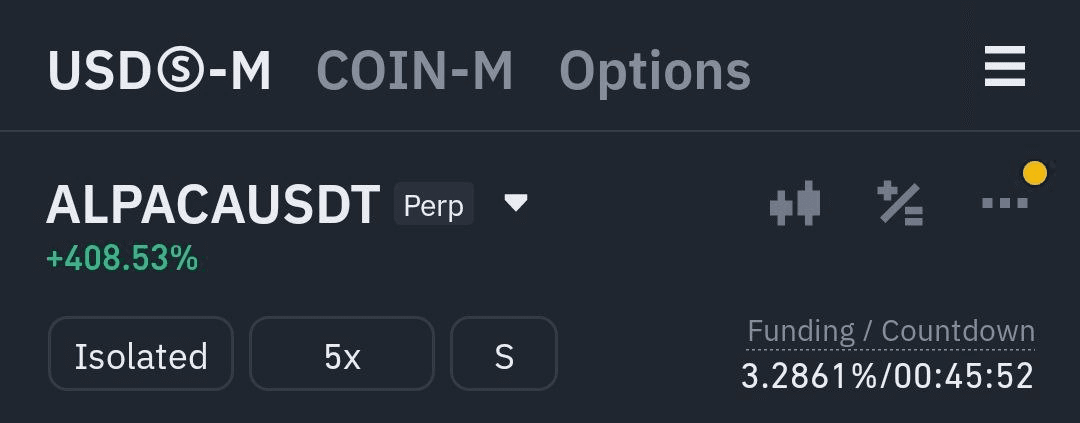The height and width of the screenshot is (423, 1080).
Task: Toggle position mode with the S button
Action: [x=503, y=353]
